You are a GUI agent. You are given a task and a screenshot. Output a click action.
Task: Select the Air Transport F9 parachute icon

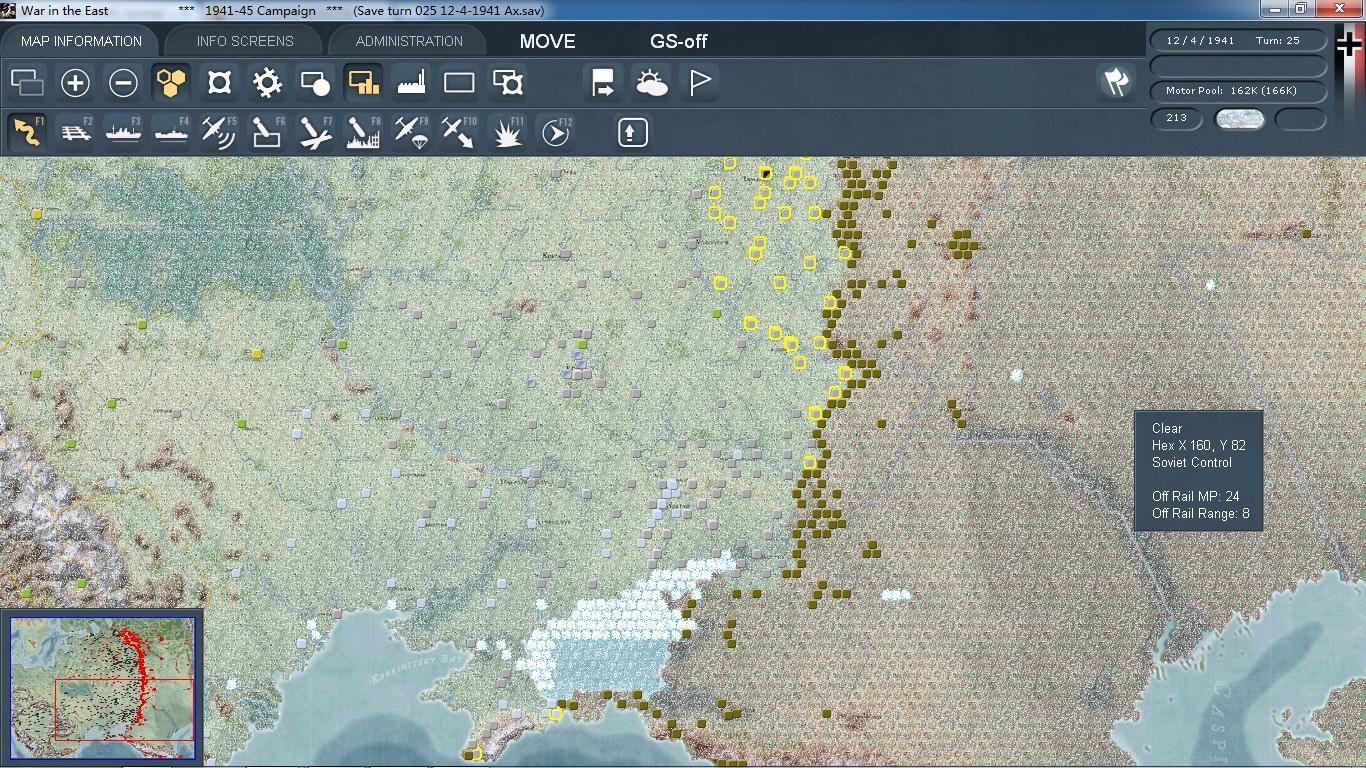pyautogui.click(x=411, y=132)
